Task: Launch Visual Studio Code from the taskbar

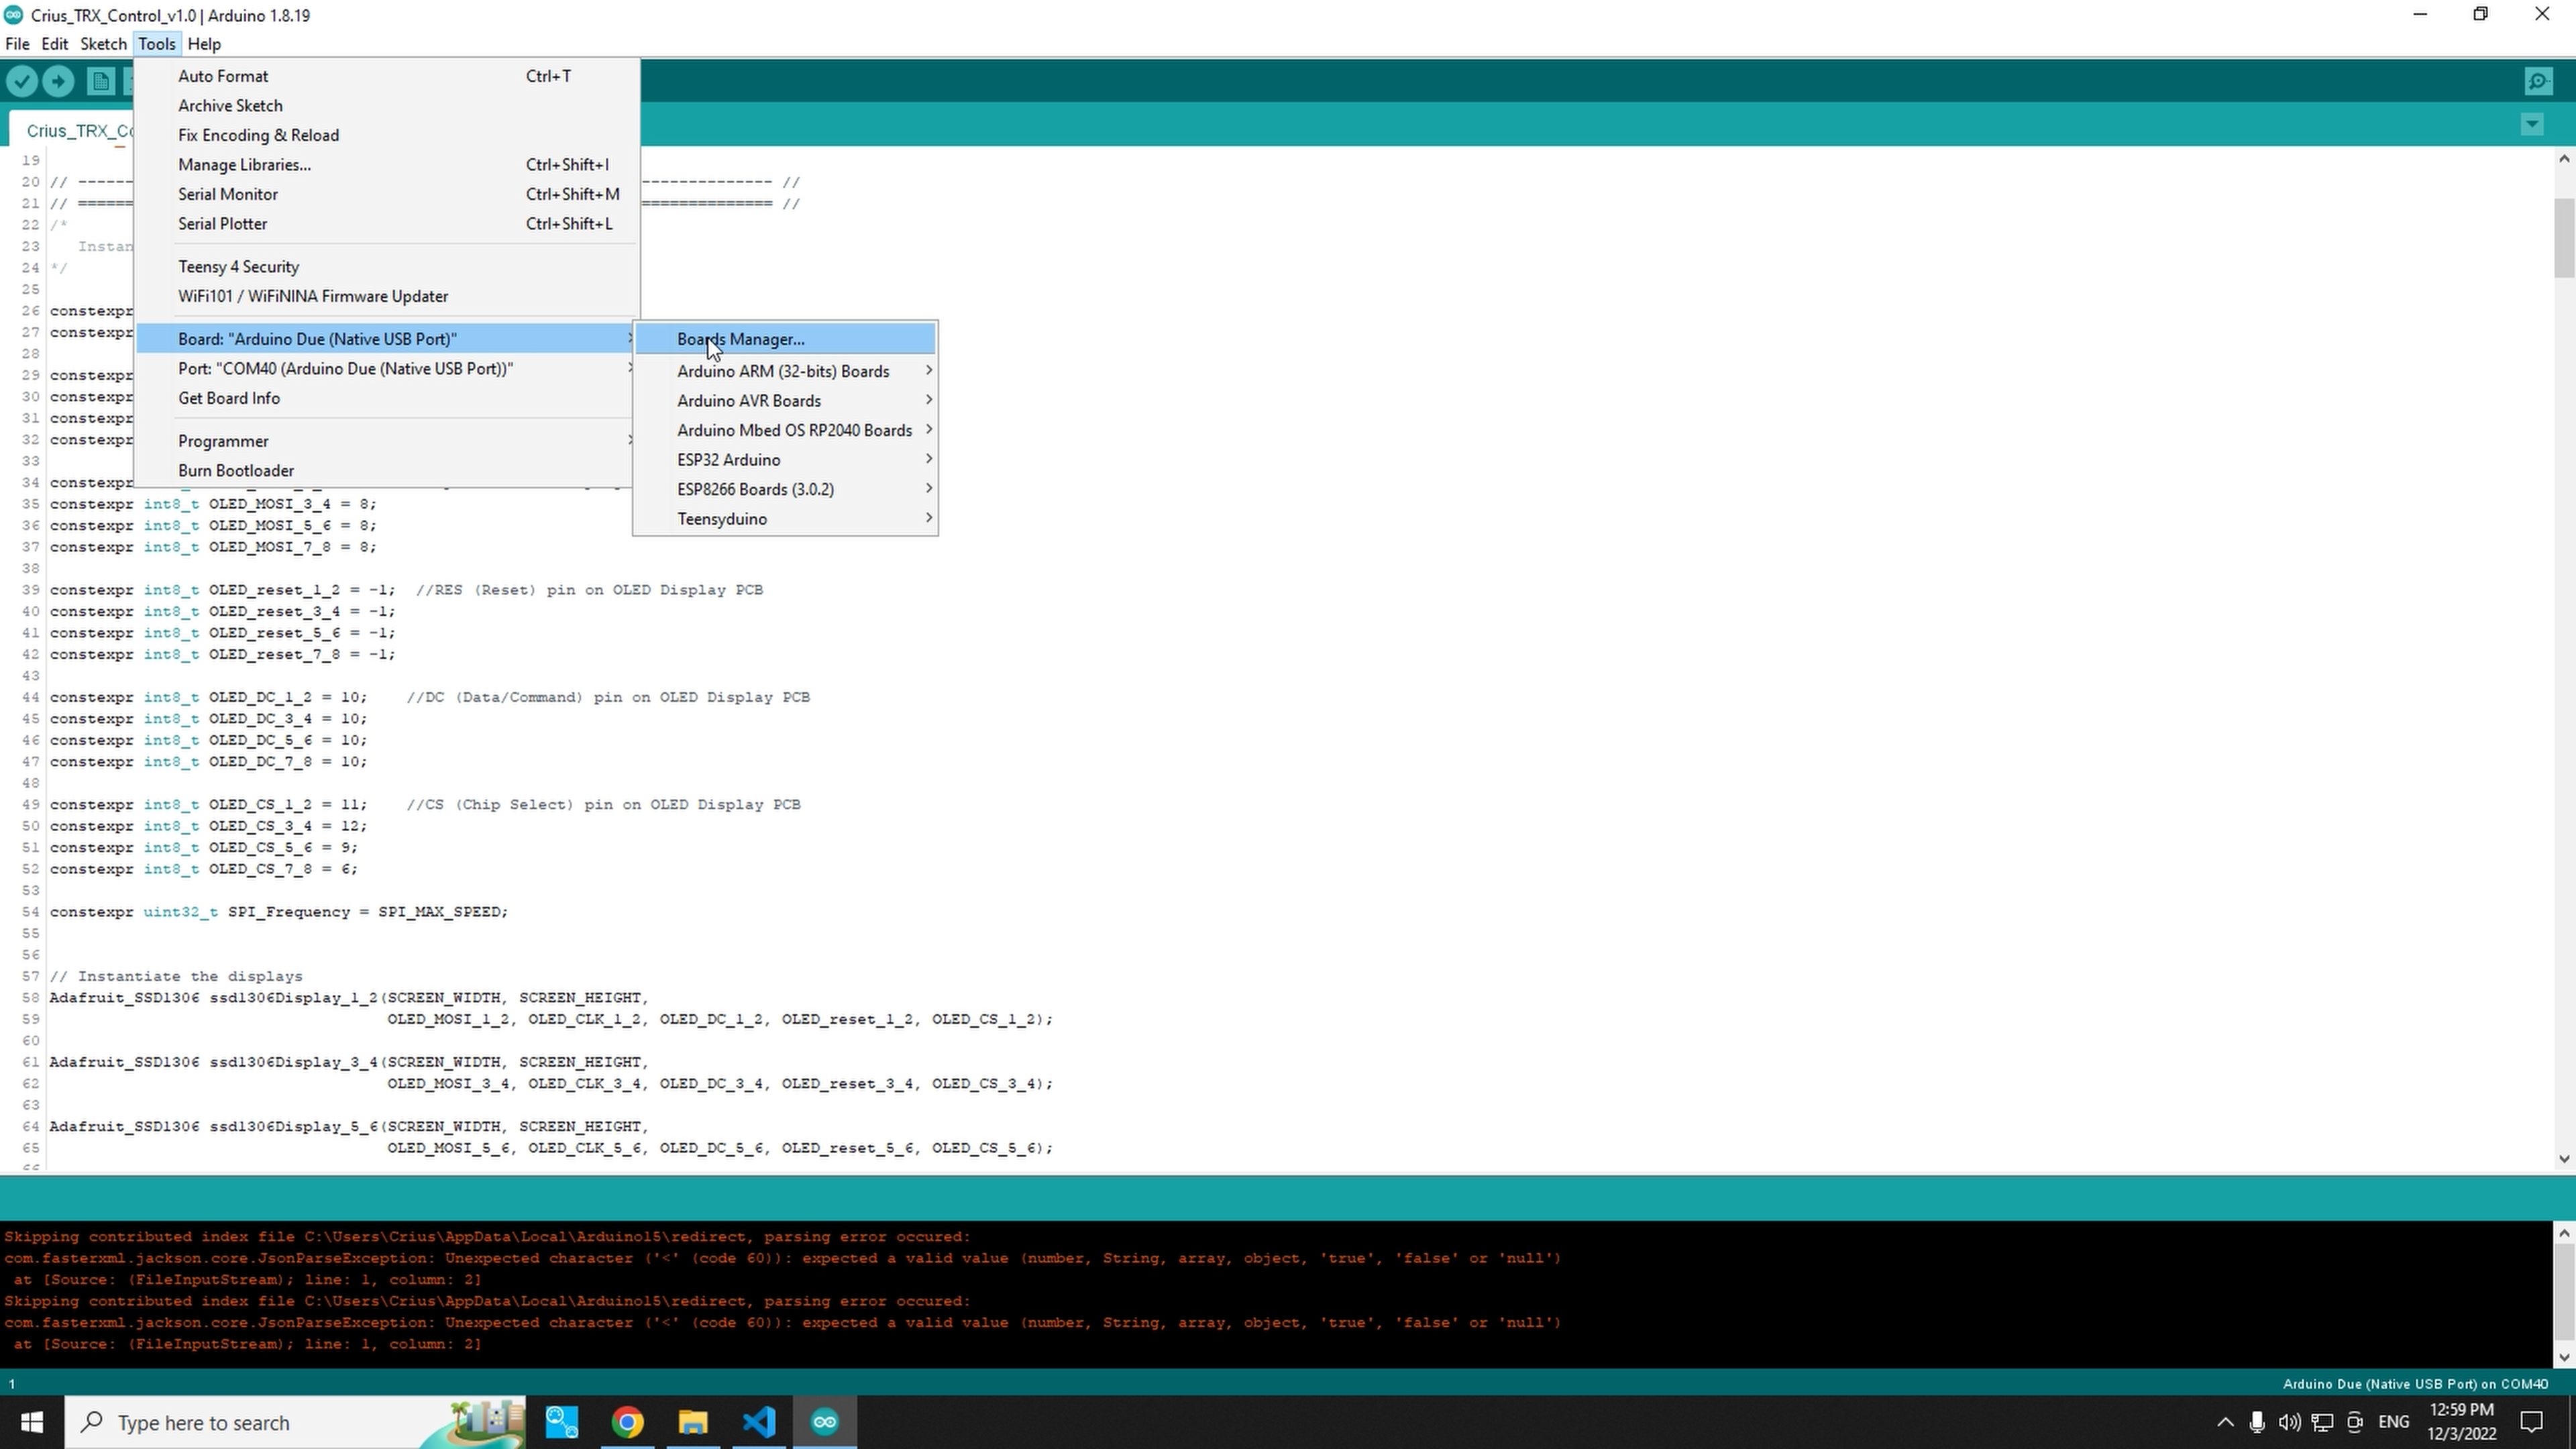Action: [759, 1422]
